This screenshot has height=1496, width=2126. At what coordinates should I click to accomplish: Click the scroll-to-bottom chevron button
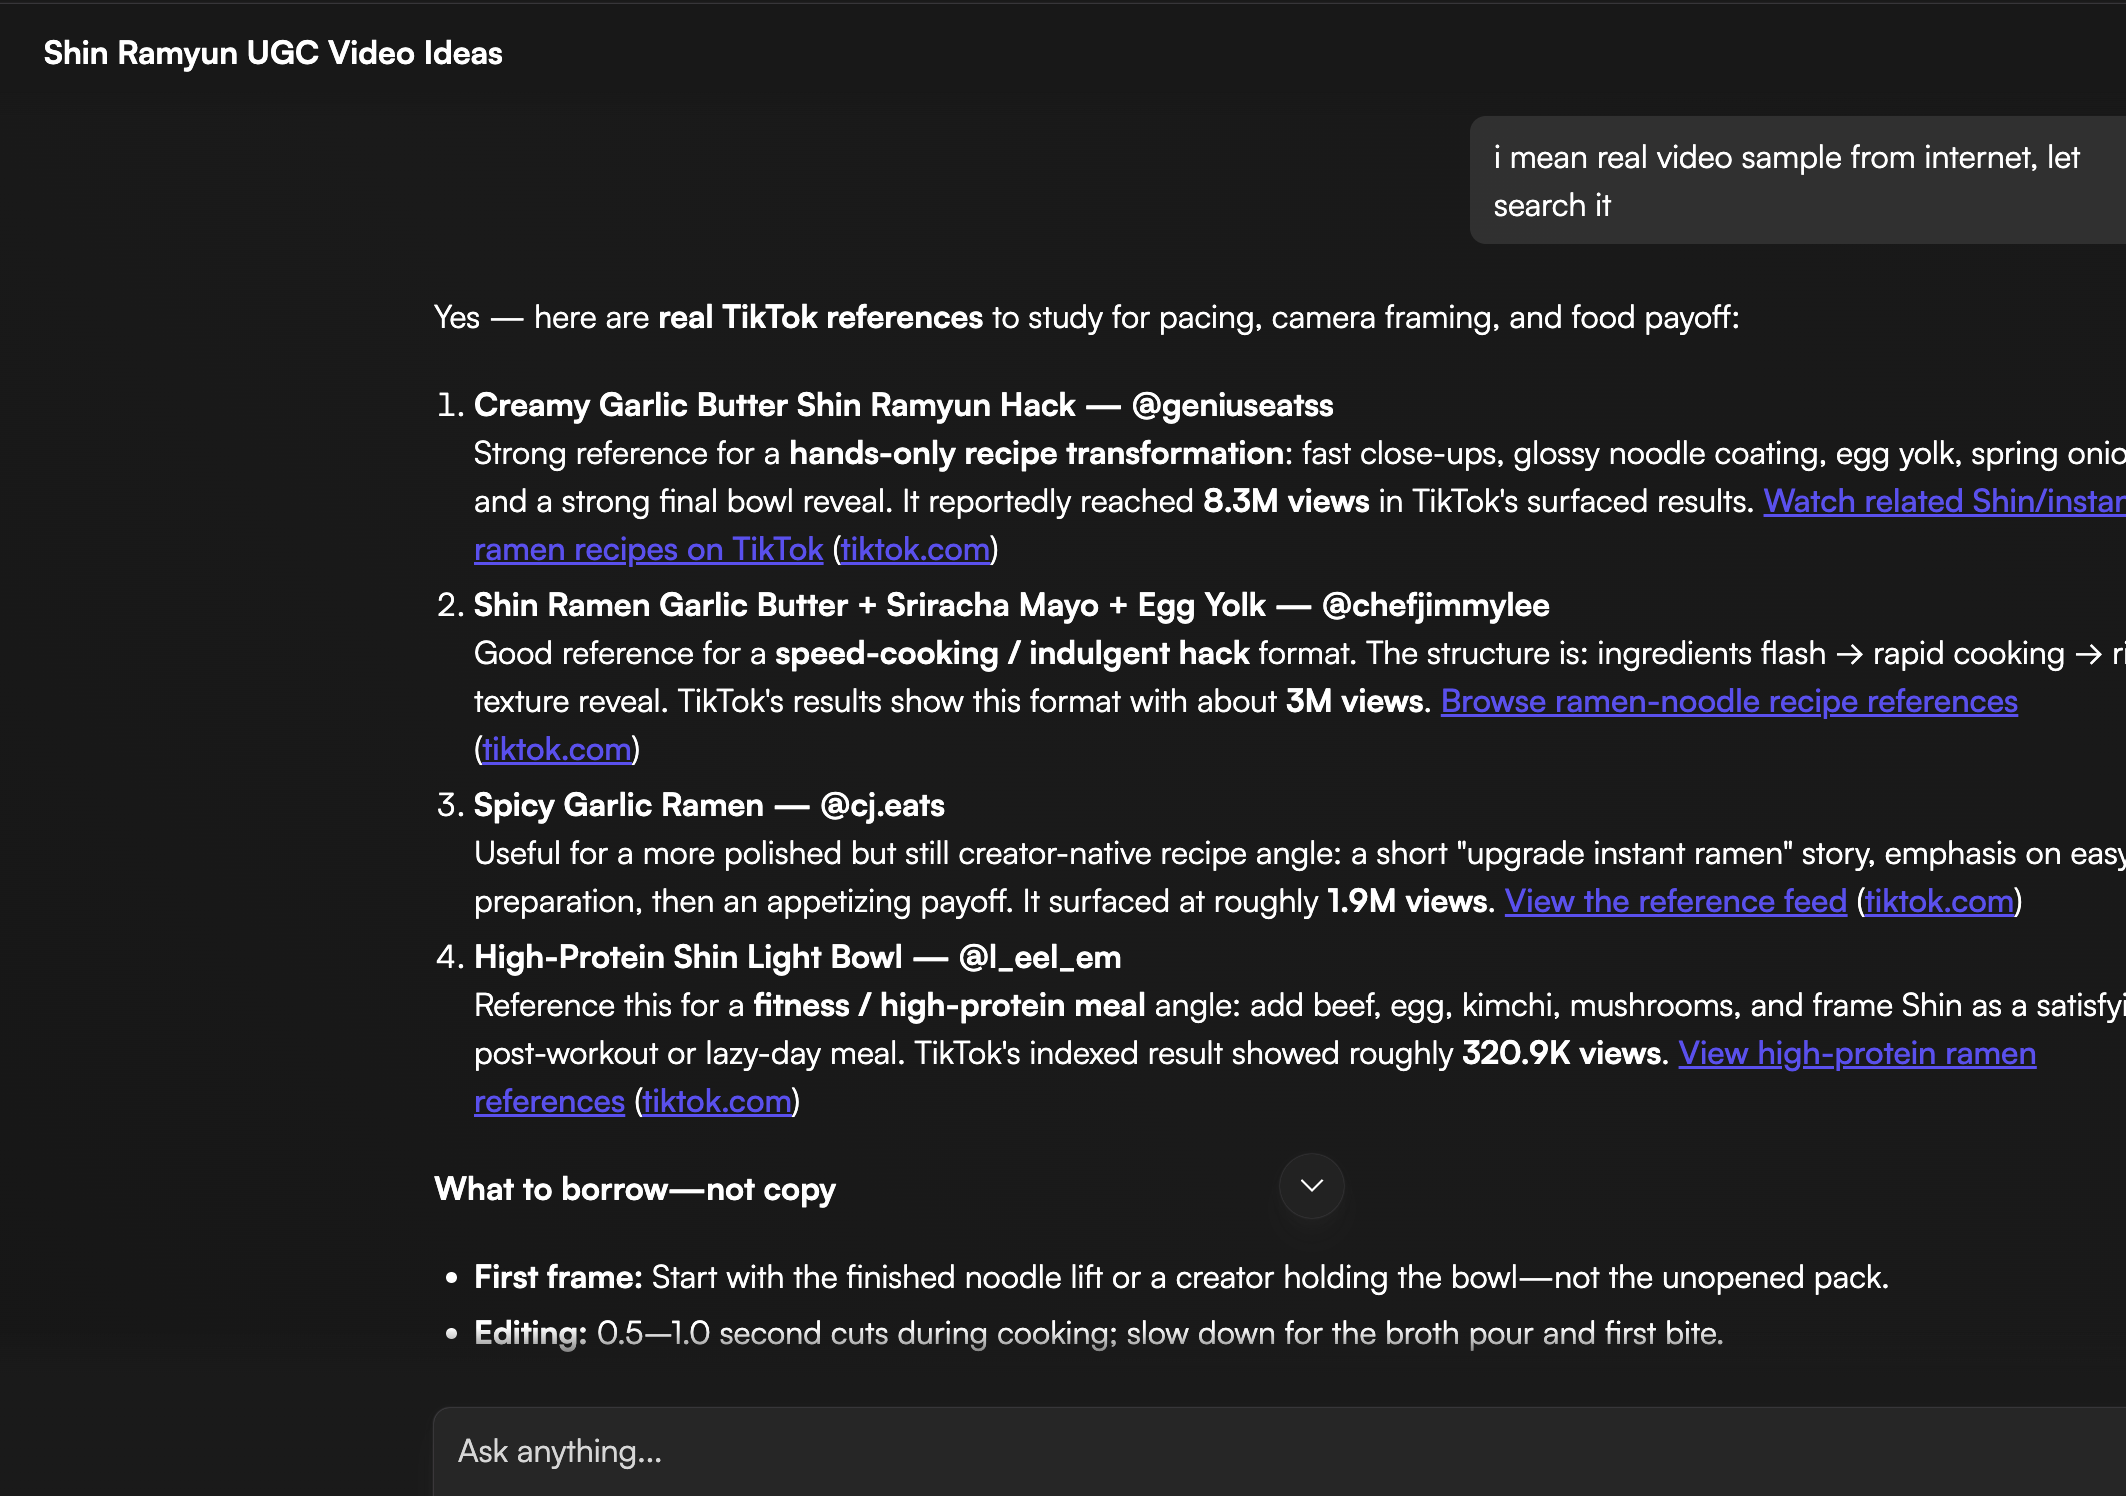click(x=1311, y=1186)
